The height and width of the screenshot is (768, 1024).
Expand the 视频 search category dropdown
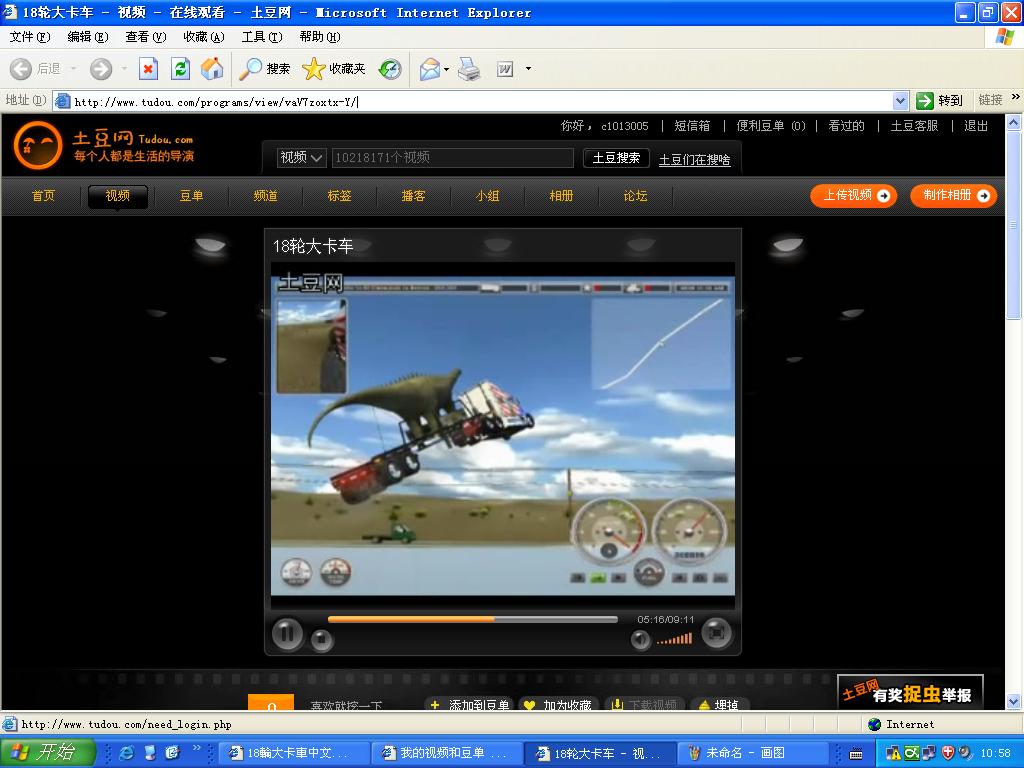(302, 158)
